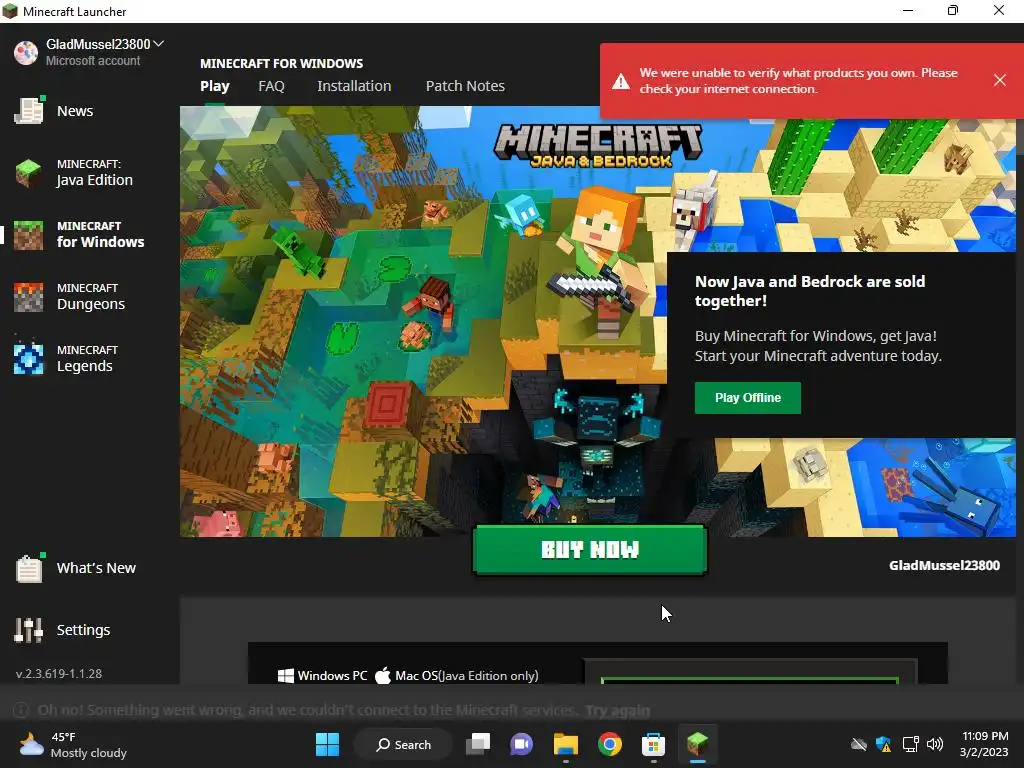1024x768 pixels.
Task: Launch Google Chrome from the taskbar
Action: [x=609, y=744]
